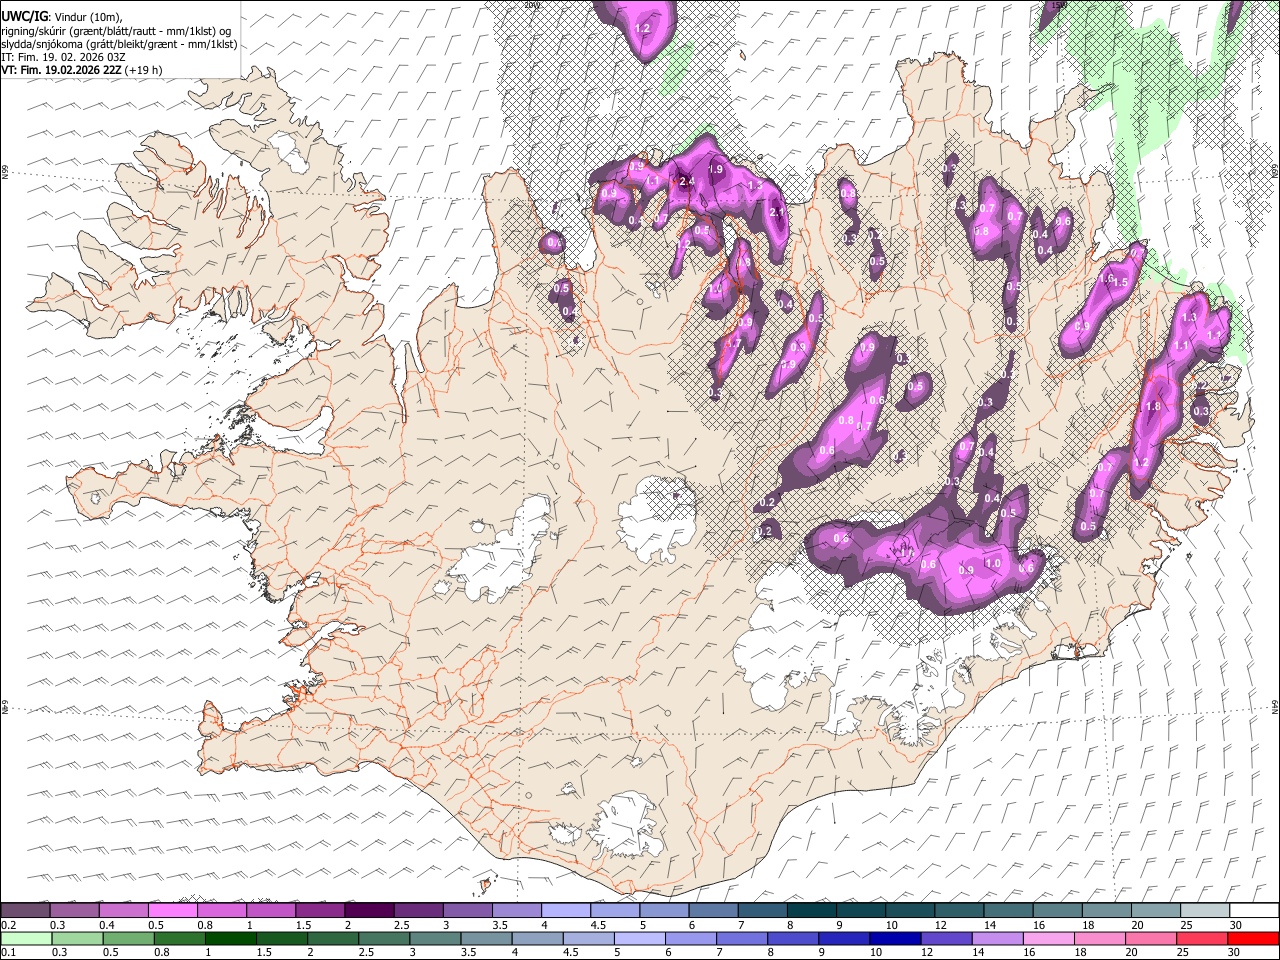This screenshot has width=1280, height=960.
Task: Click the 'VT: Fim. 19.02.2026 22Z' valid time
Action: 62,70
